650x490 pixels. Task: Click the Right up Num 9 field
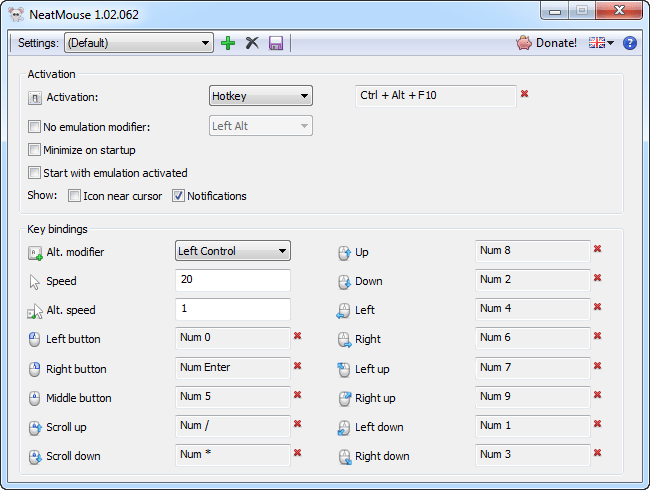pos(533,397)
